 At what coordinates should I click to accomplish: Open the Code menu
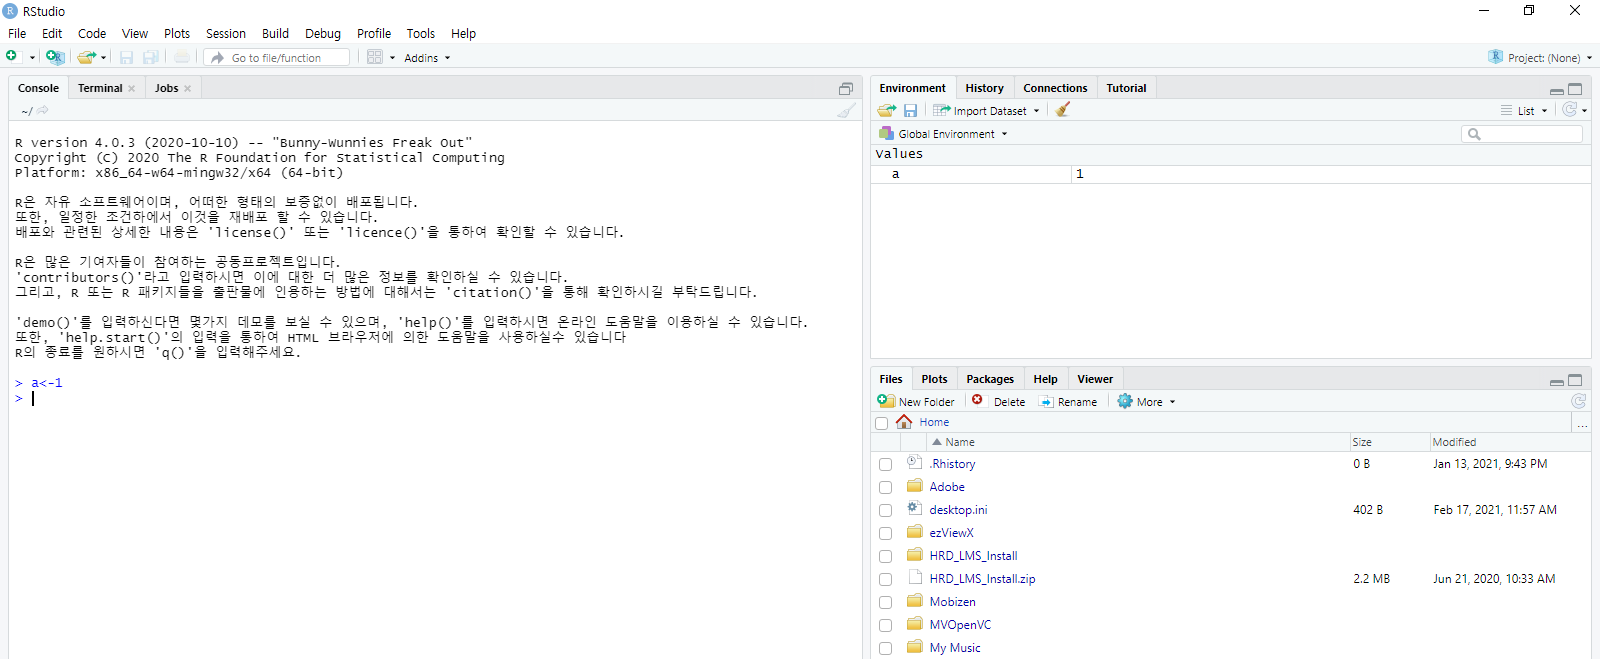click(x=92, y=33)
